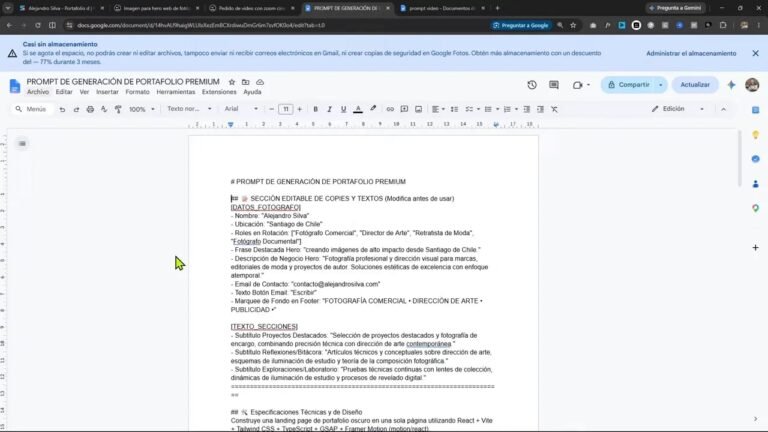Open the Editar menu

[64, 92]
